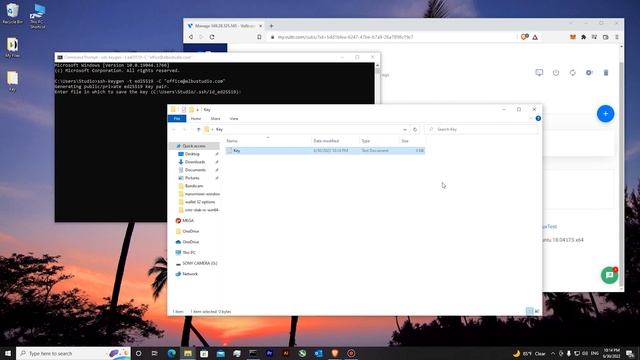Reload the page in the browser
This screenshot has width=640, height=360.
212,37
